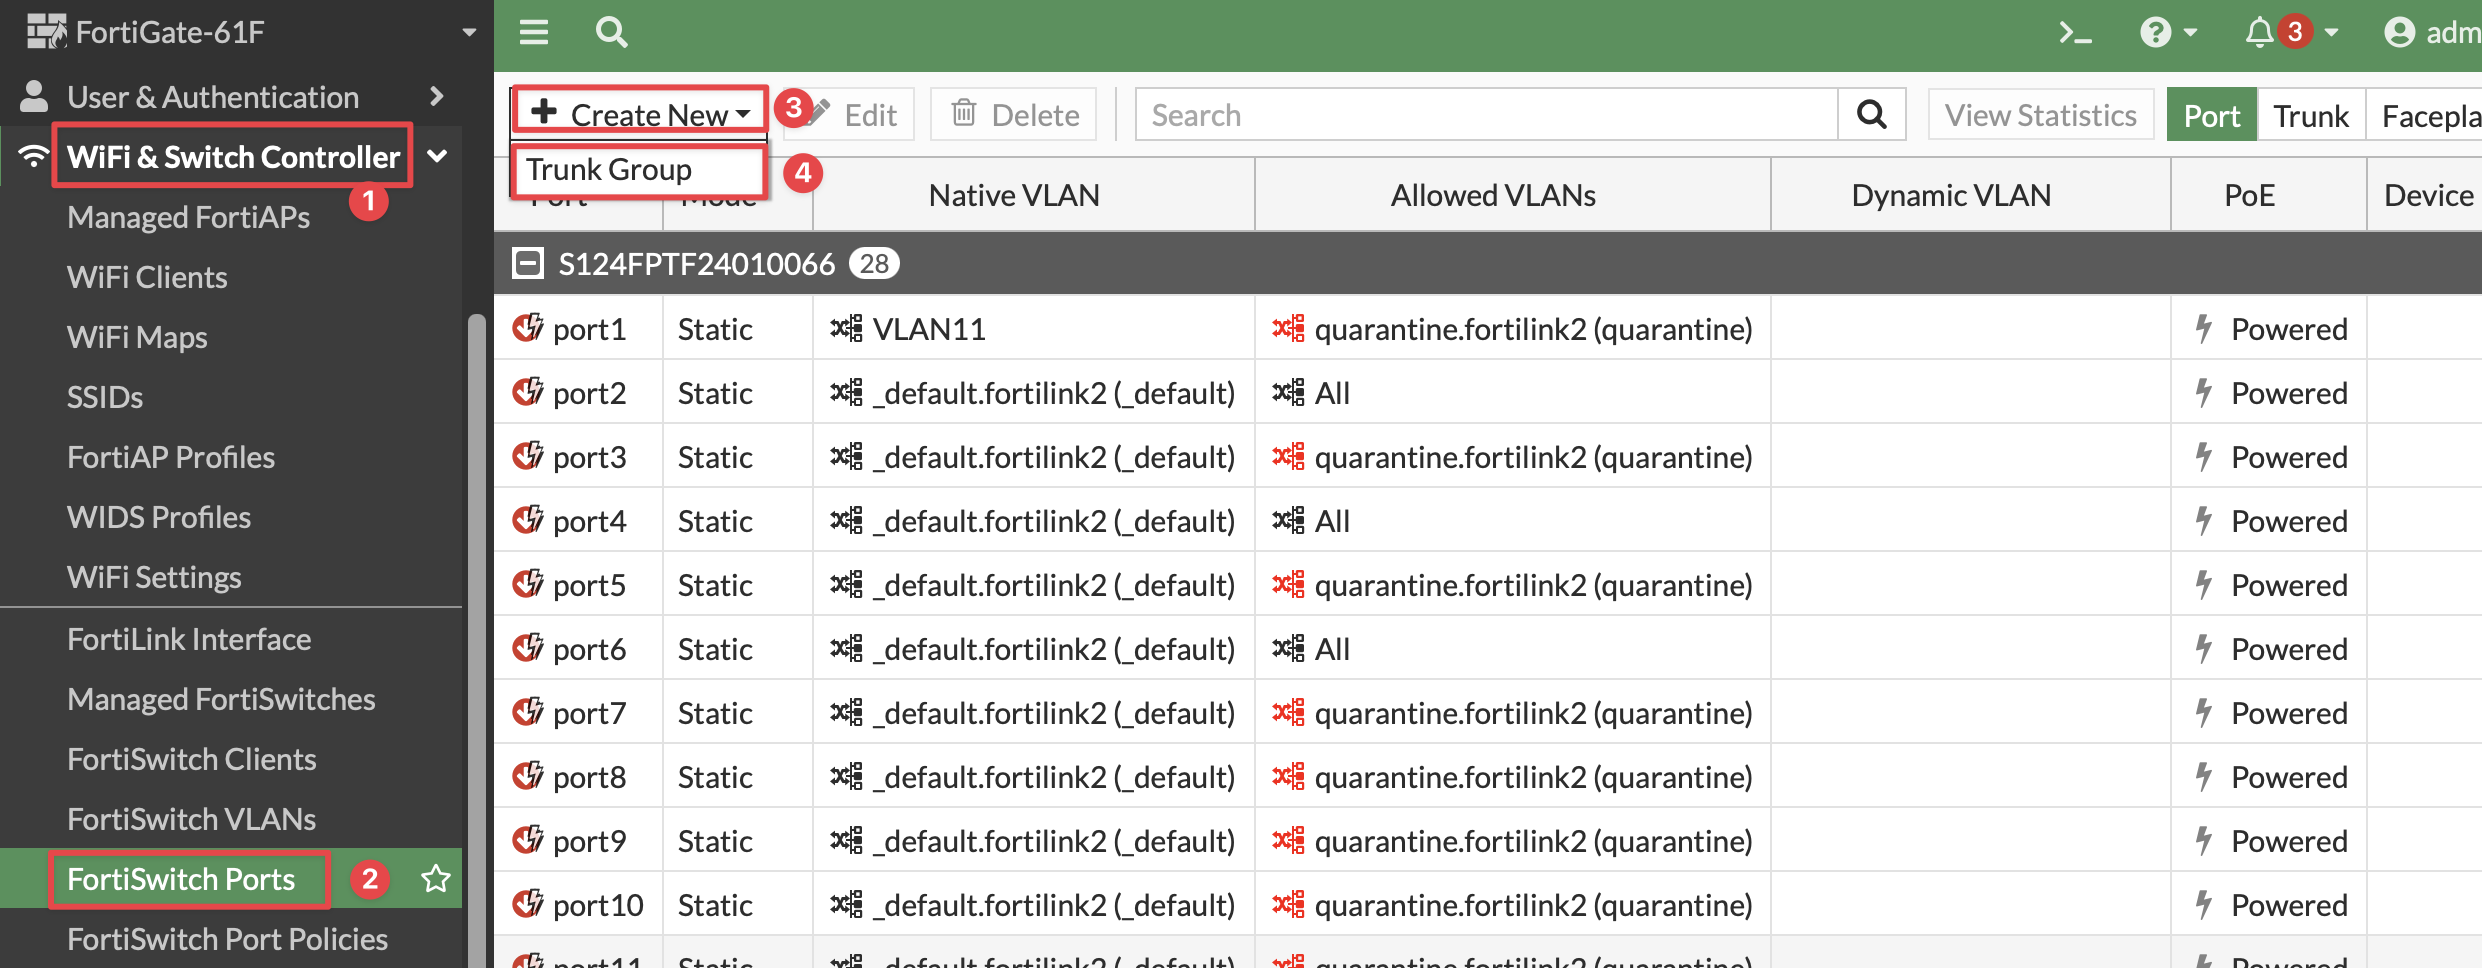Click port2 All allowed VLANs icon
Viewport: 2482px width, 968px height.
click(1288, 392)
